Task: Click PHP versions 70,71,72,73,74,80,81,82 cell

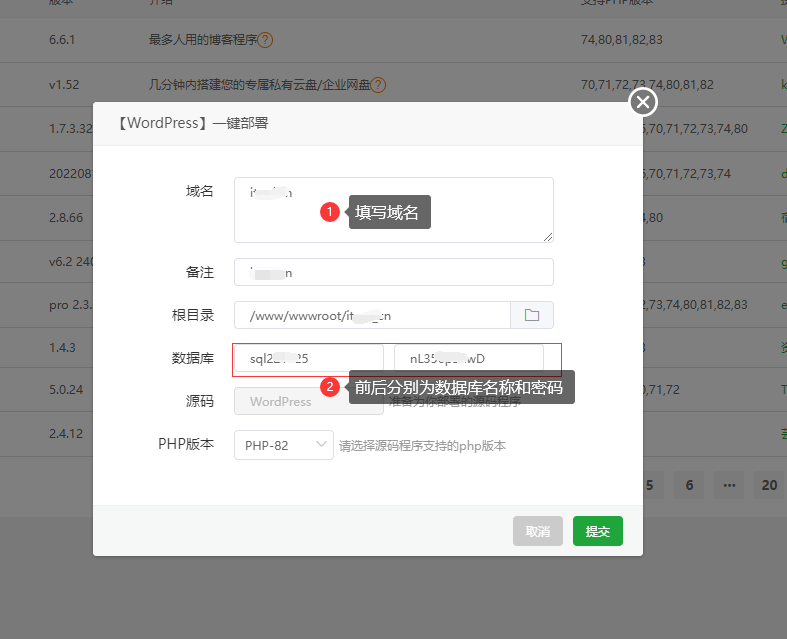Action: pos(647,85)
